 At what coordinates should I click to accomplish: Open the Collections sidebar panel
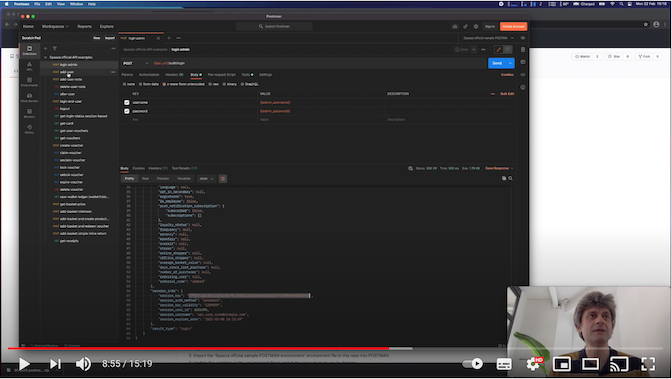(x=29, y=50)
